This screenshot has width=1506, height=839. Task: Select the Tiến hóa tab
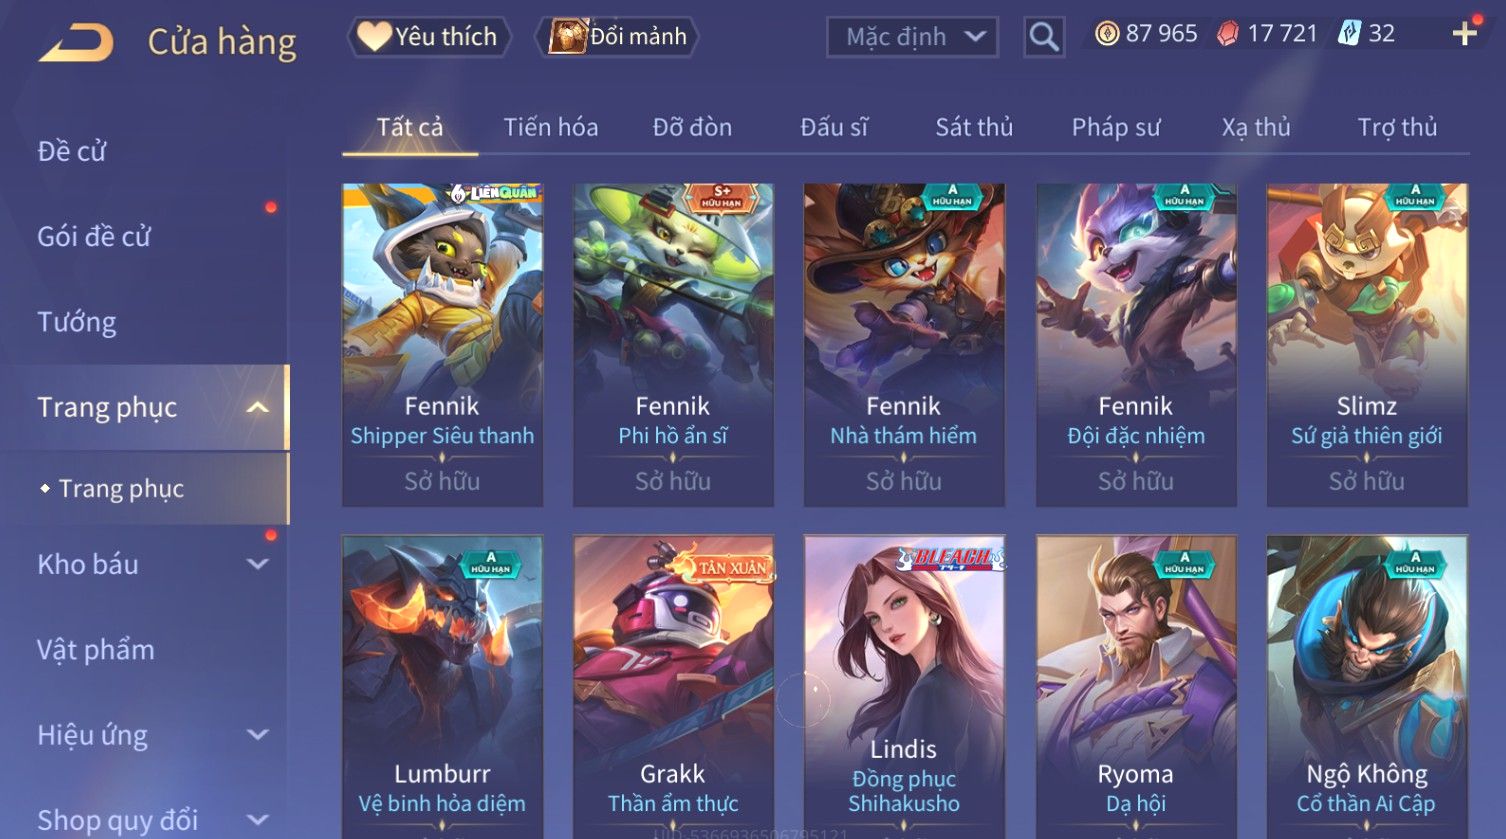point(551,127)
